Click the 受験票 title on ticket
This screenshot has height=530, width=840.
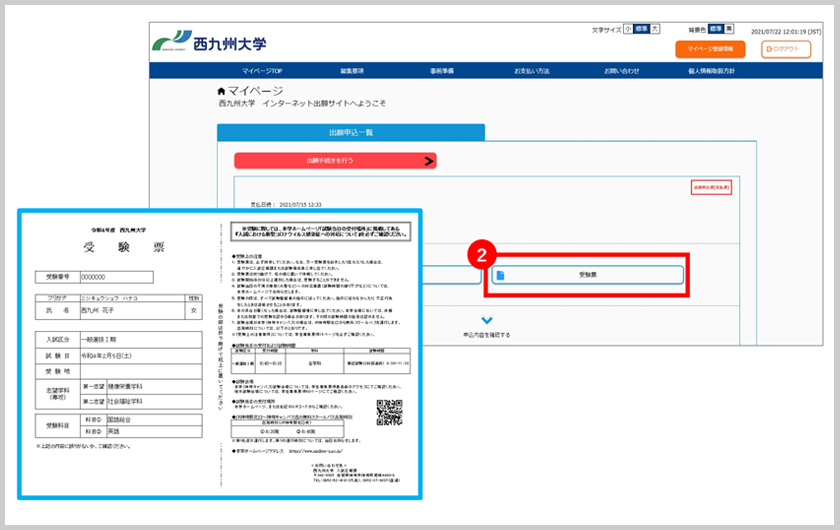pos(124,247)
